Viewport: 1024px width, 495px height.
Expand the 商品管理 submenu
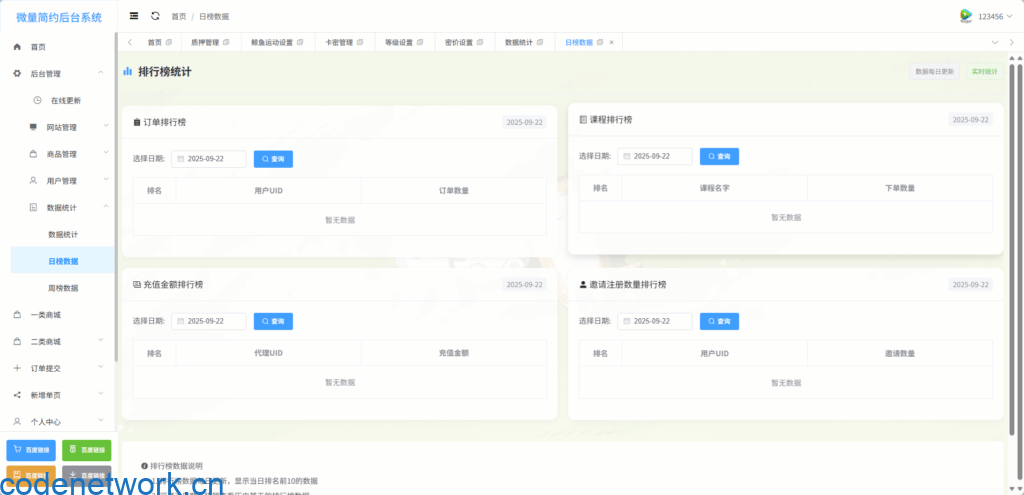pyautogui.click(x=105, y=154)
